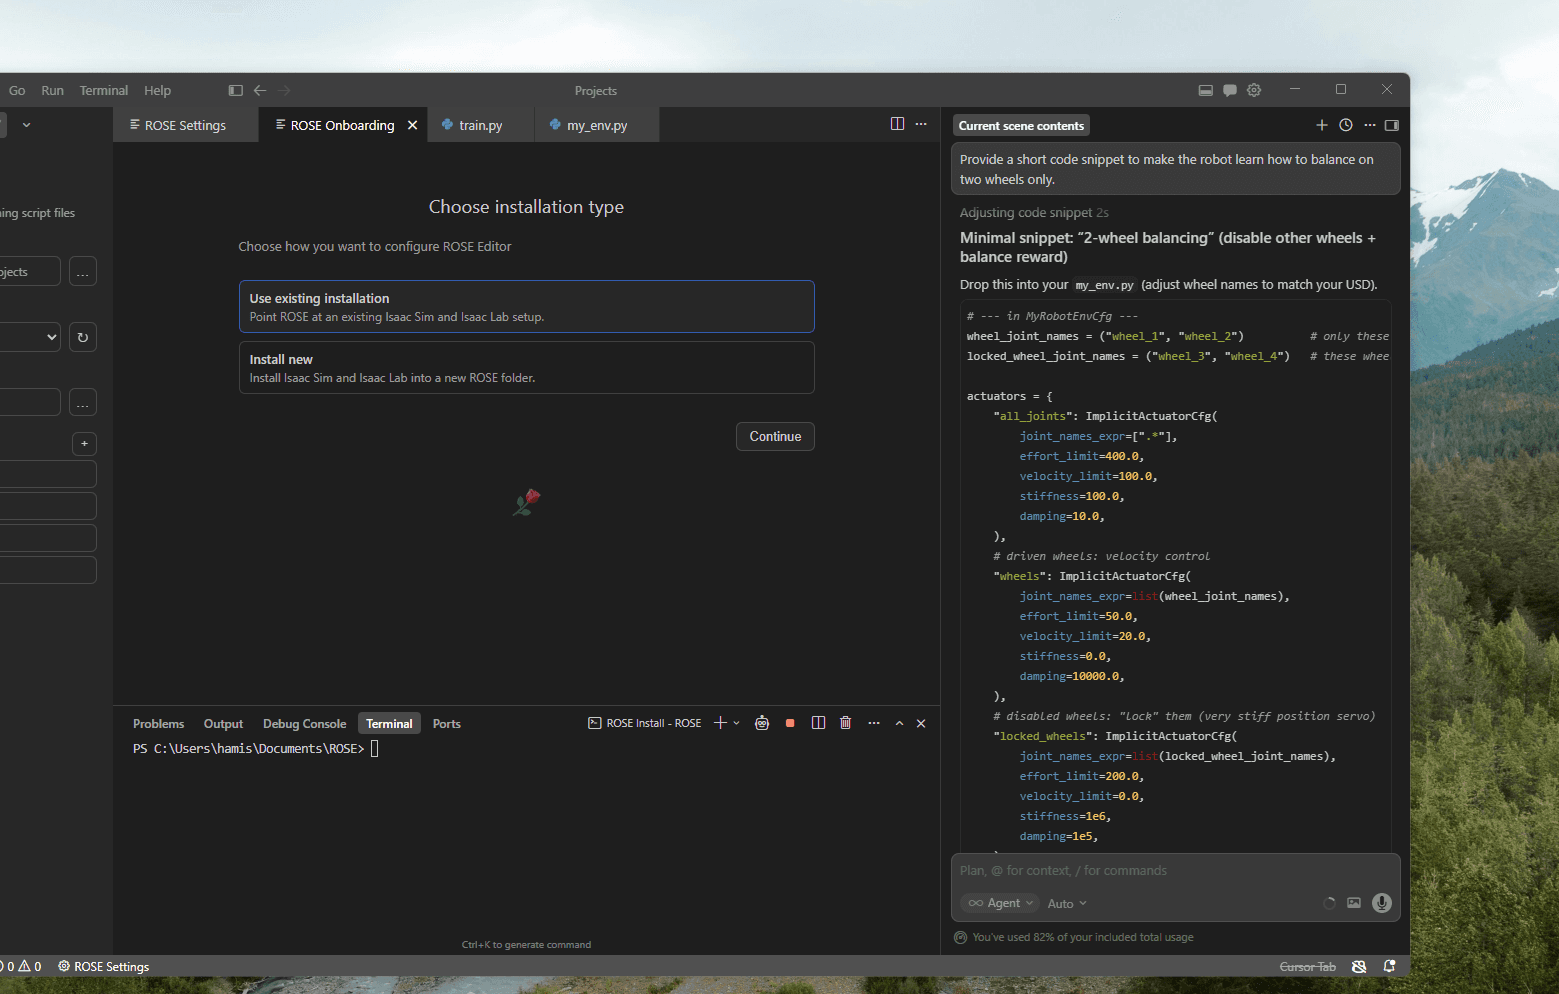The image size is (1559, 994).
Task: Click the chat message input field
Action: 1175,871
